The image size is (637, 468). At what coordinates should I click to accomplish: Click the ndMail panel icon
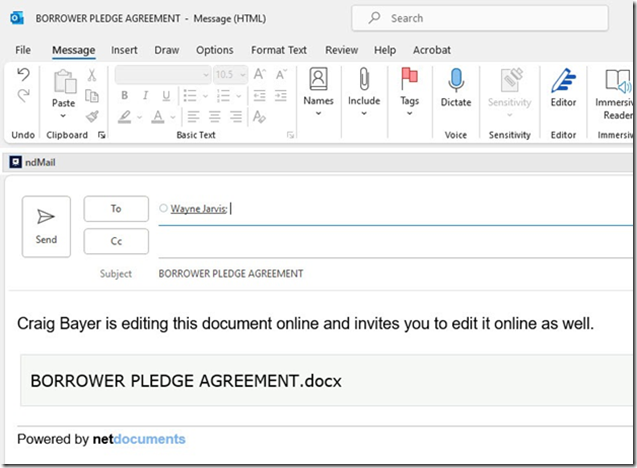coord(15,162)
